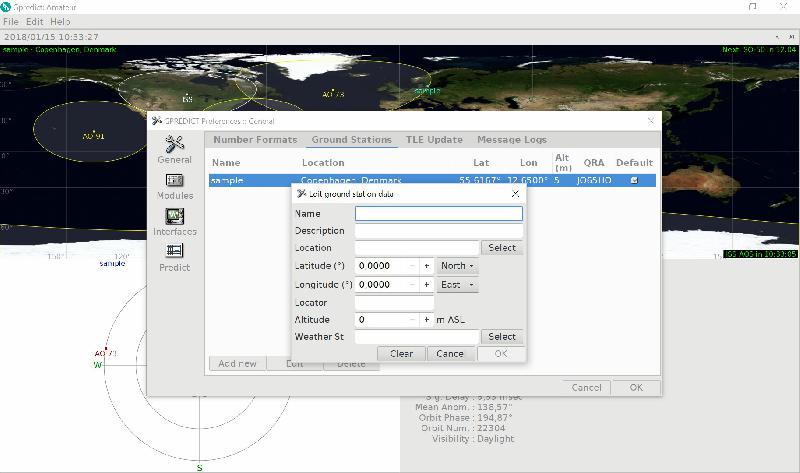Cancel the ground station edit dialog
800x473 pixels.
point(451,354)
